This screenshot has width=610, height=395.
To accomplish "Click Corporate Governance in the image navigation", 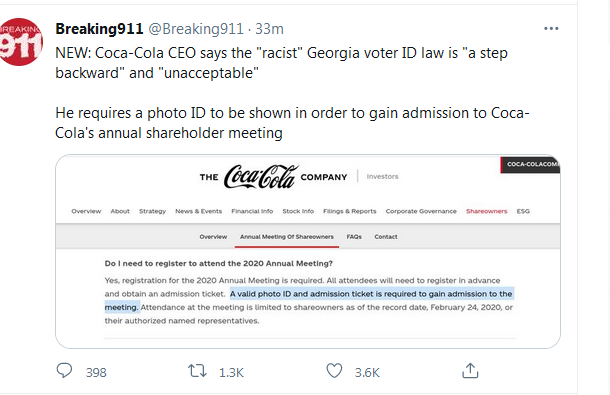I will click(421, 211).
